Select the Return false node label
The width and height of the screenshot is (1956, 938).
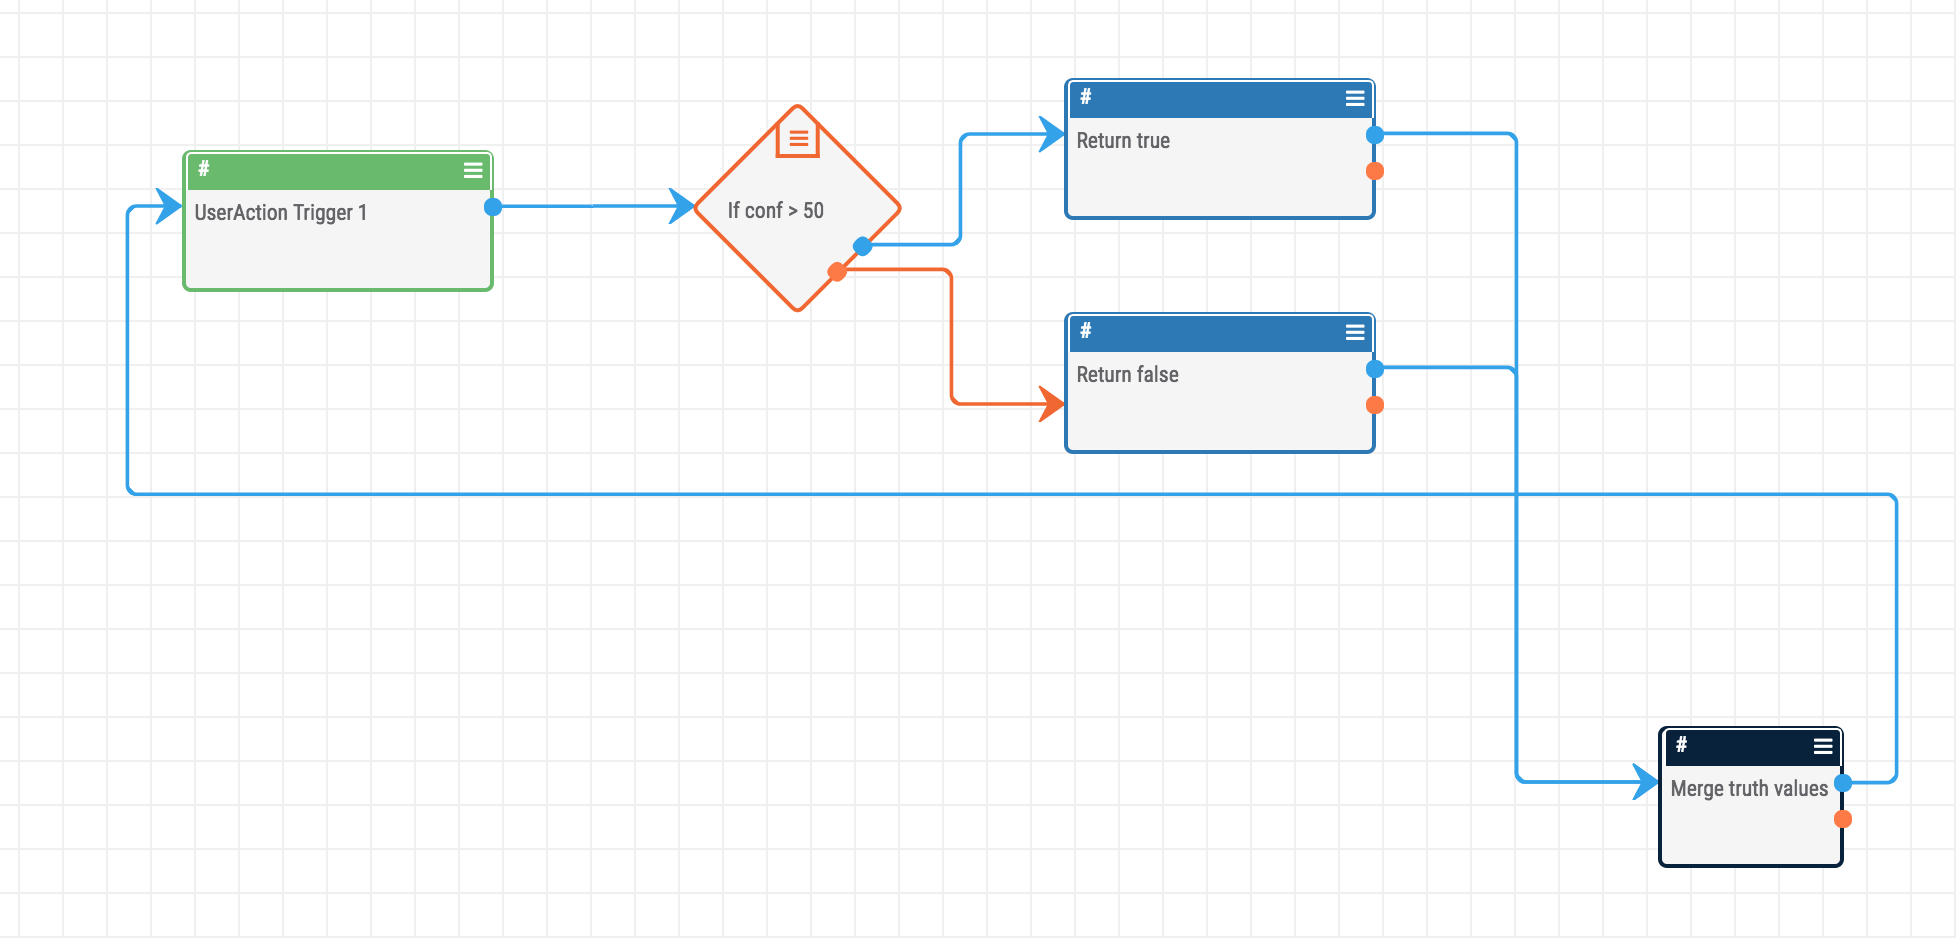(x=1127, y=375)
